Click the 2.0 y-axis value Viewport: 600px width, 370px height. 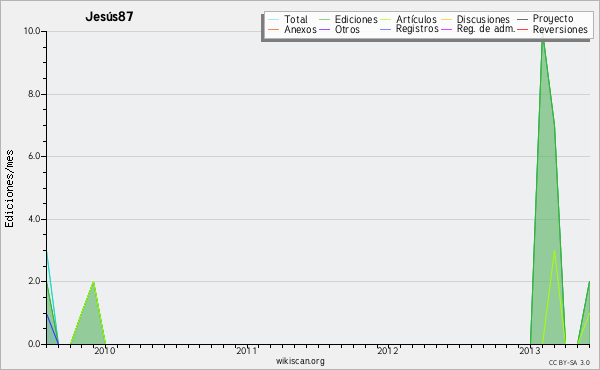tap(34, 281)
